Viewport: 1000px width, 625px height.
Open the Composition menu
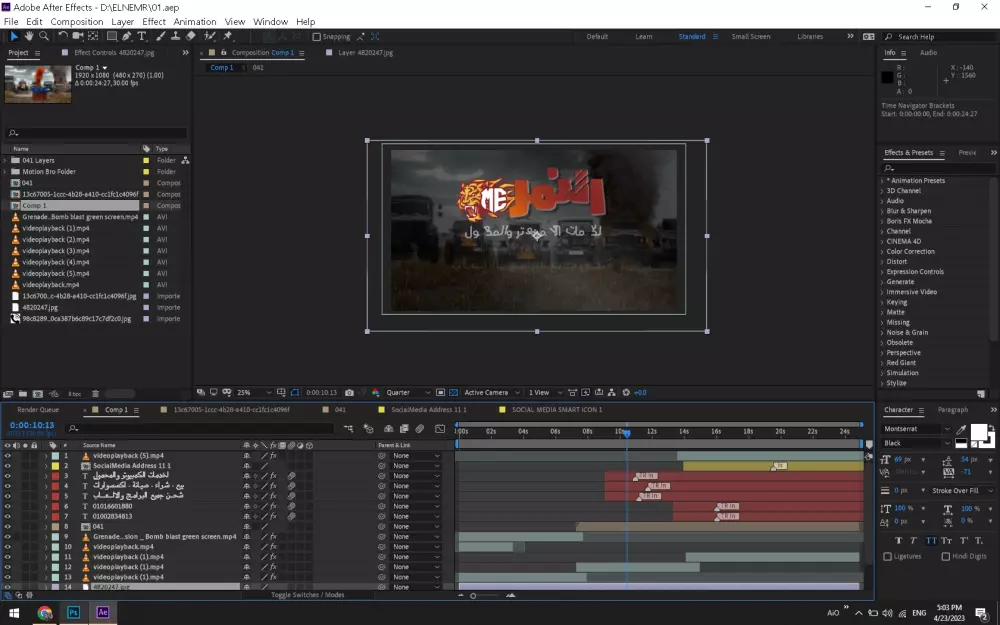pos(76,21)
